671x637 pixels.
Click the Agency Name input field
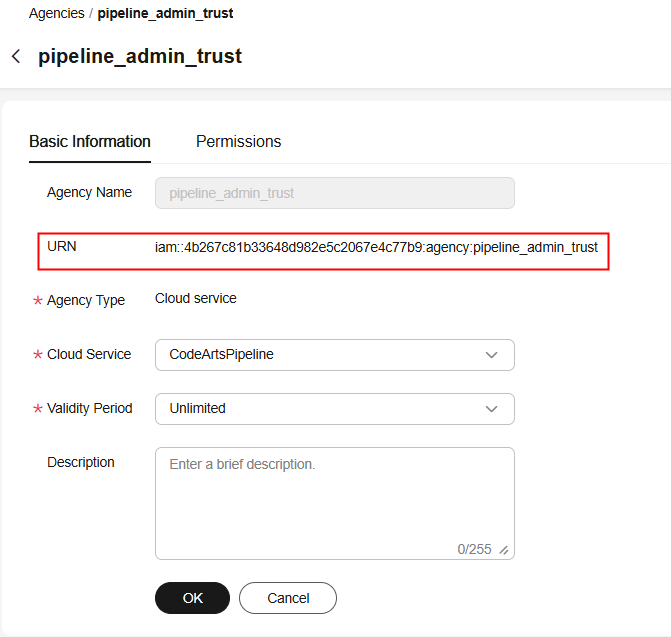[x=334, y=193]
